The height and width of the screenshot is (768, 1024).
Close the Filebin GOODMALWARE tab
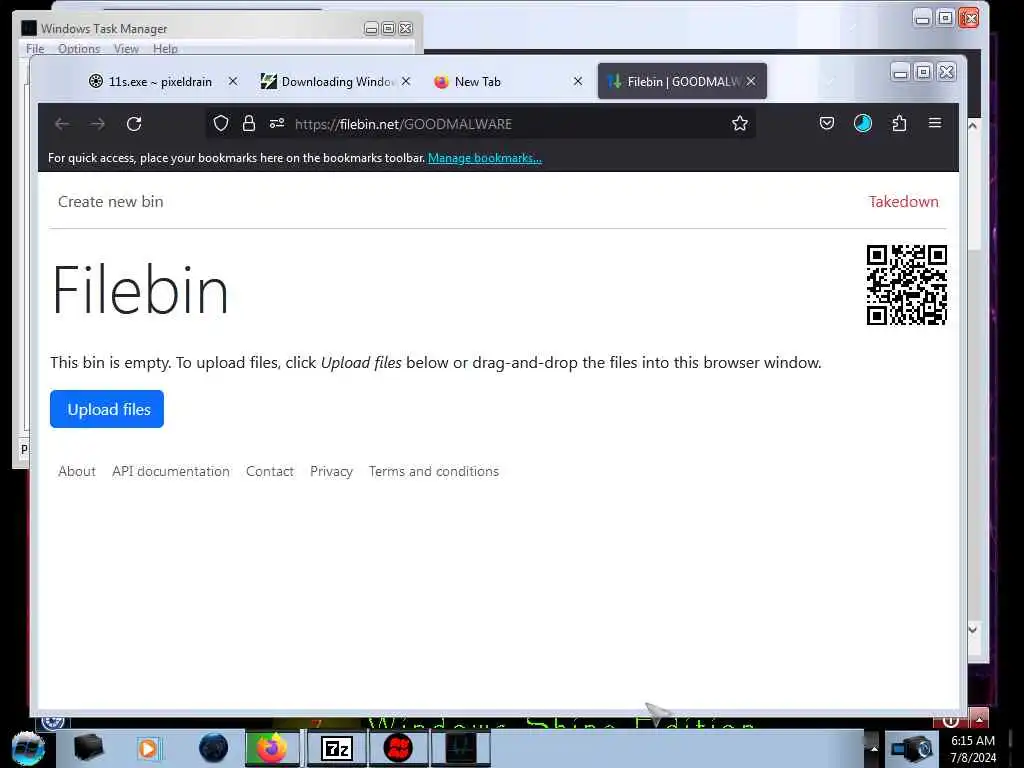tap(751, 81)
